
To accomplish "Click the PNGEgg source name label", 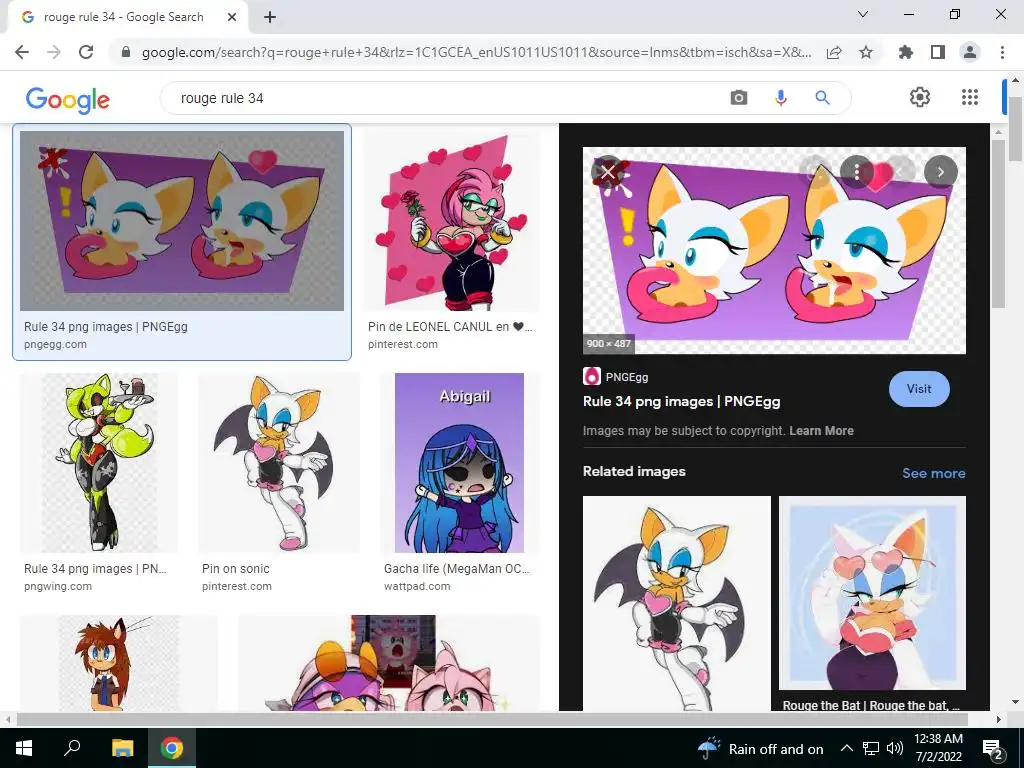I will click(626, 377).
